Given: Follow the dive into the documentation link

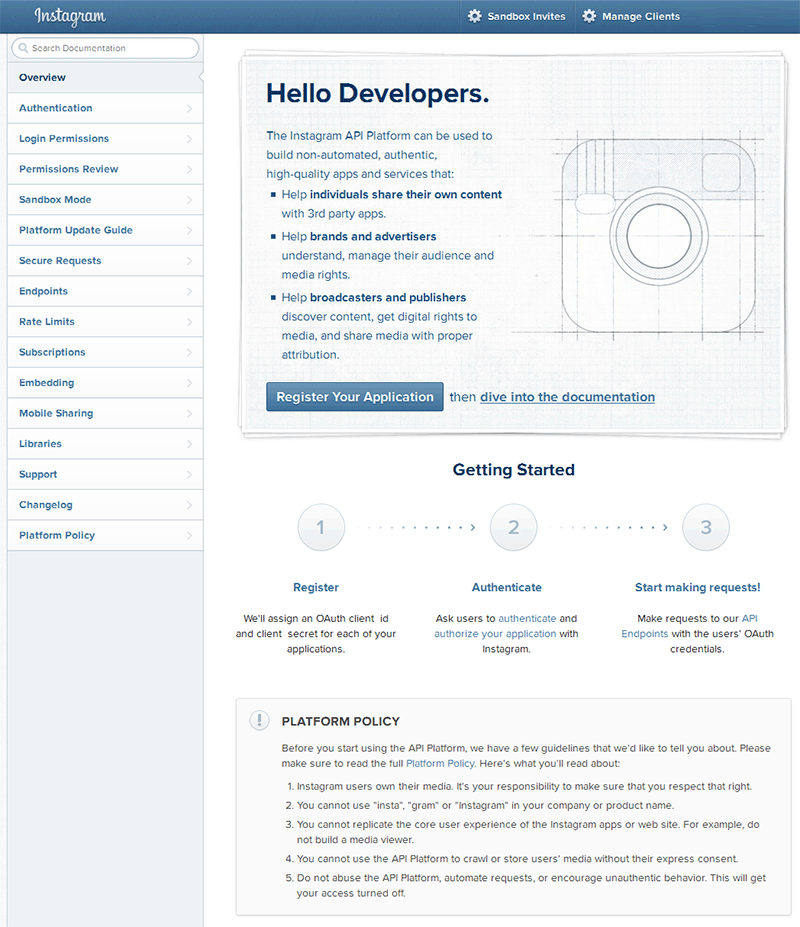Looking at the screenshot, I should (x=568, y=397).
